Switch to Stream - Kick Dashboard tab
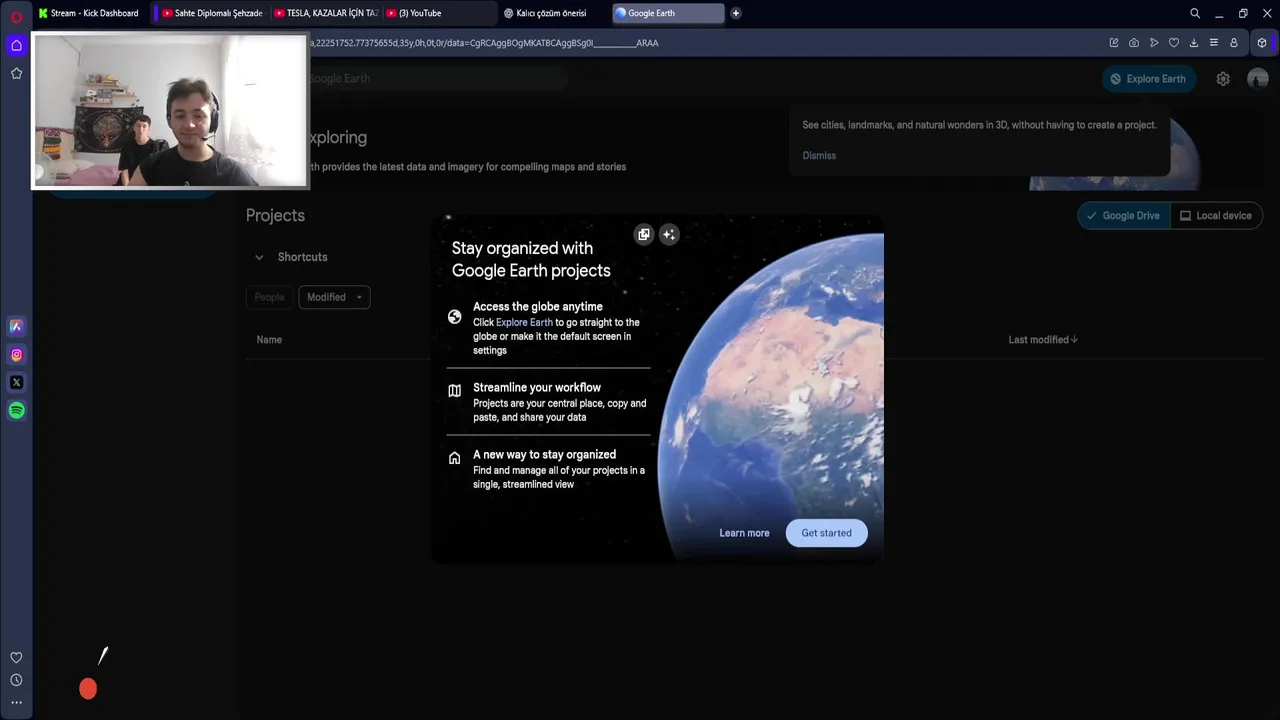Image resolution: width=1280 pixels, height=720 pixels. (91, 13)
